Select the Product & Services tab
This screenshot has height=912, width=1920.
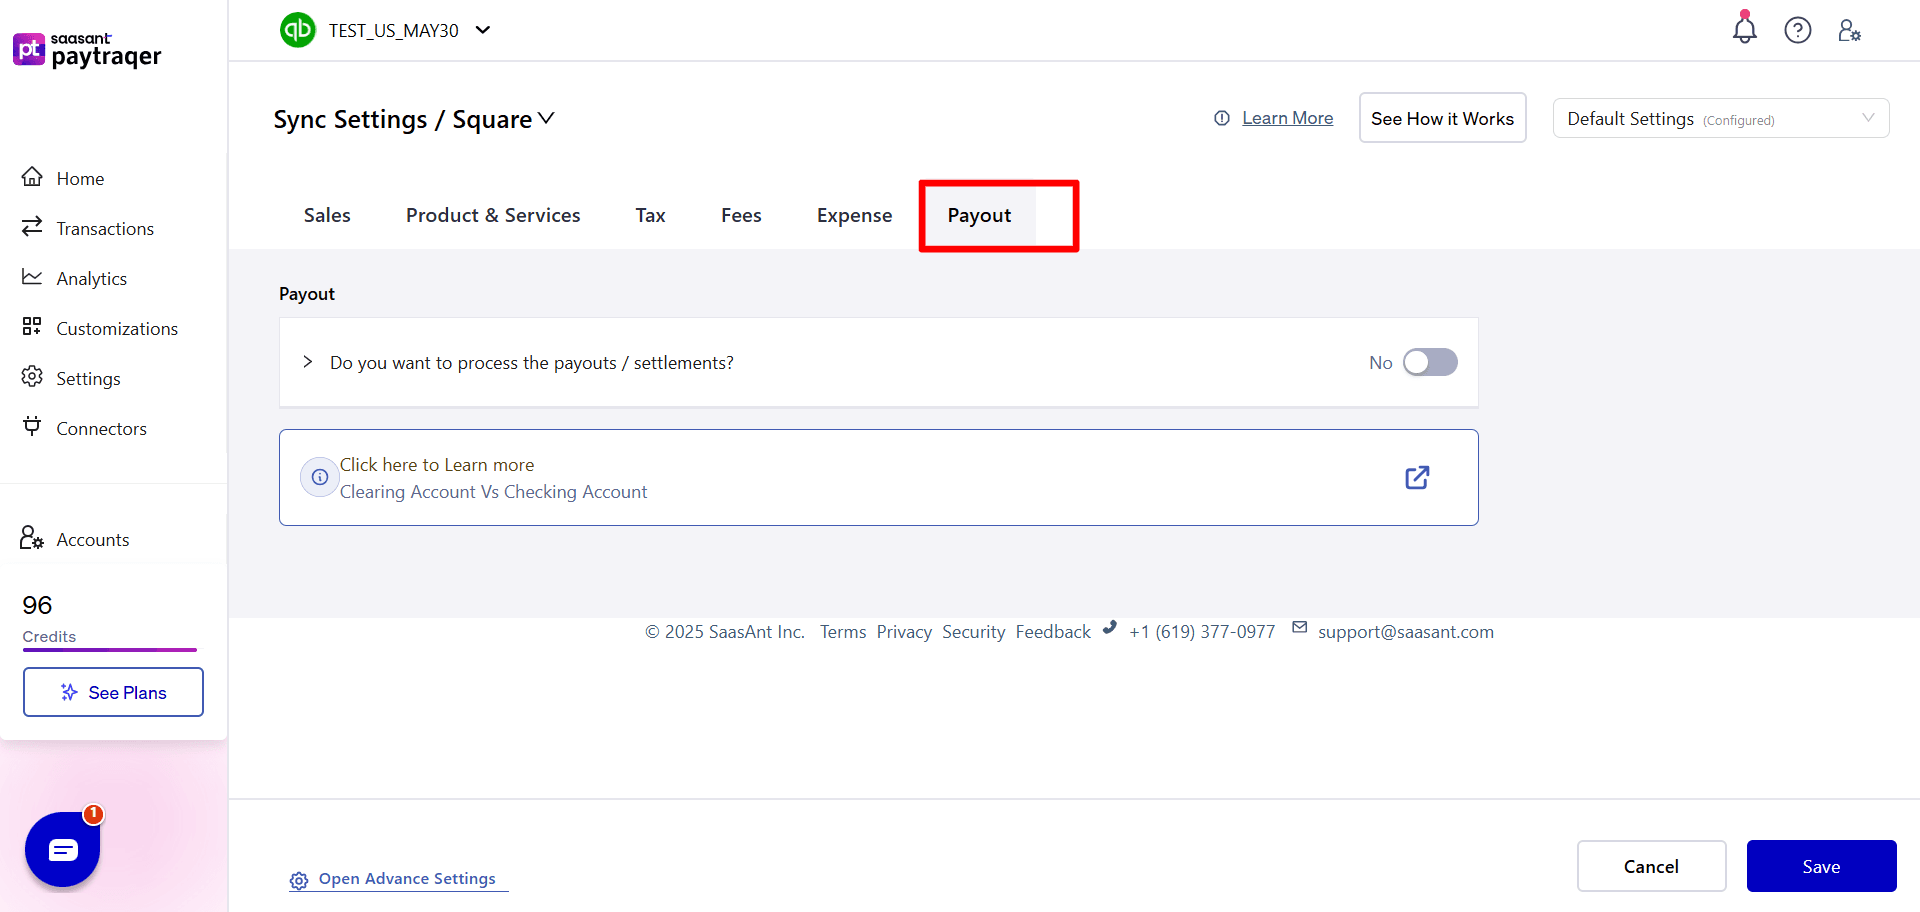493,215
